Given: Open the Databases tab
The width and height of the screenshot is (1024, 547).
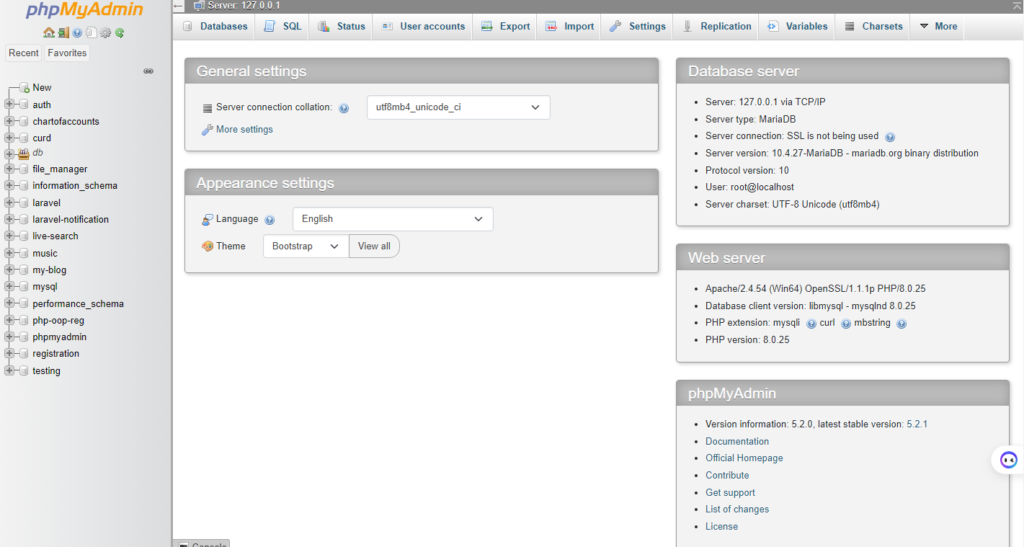Looking at the screenshot, I should 216,27.
